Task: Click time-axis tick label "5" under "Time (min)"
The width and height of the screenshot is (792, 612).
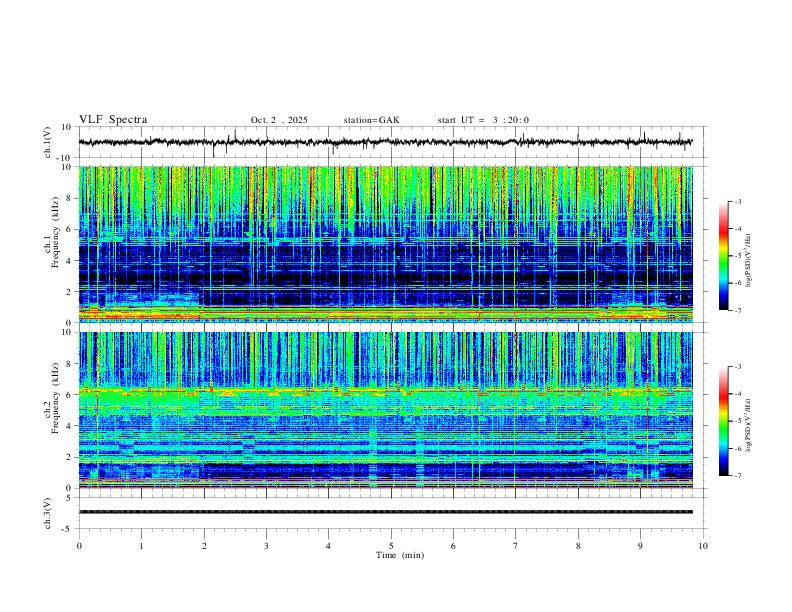Action: pos(391,546)
